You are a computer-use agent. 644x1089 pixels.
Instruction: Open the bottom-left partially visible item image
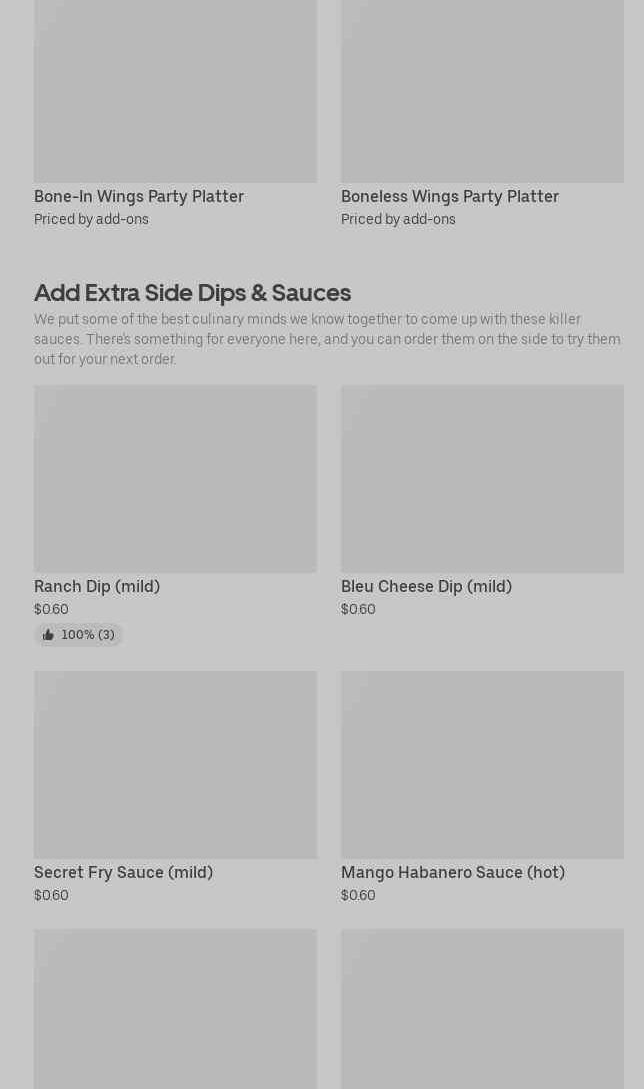pyautogui.click(x=175, y=1009)
